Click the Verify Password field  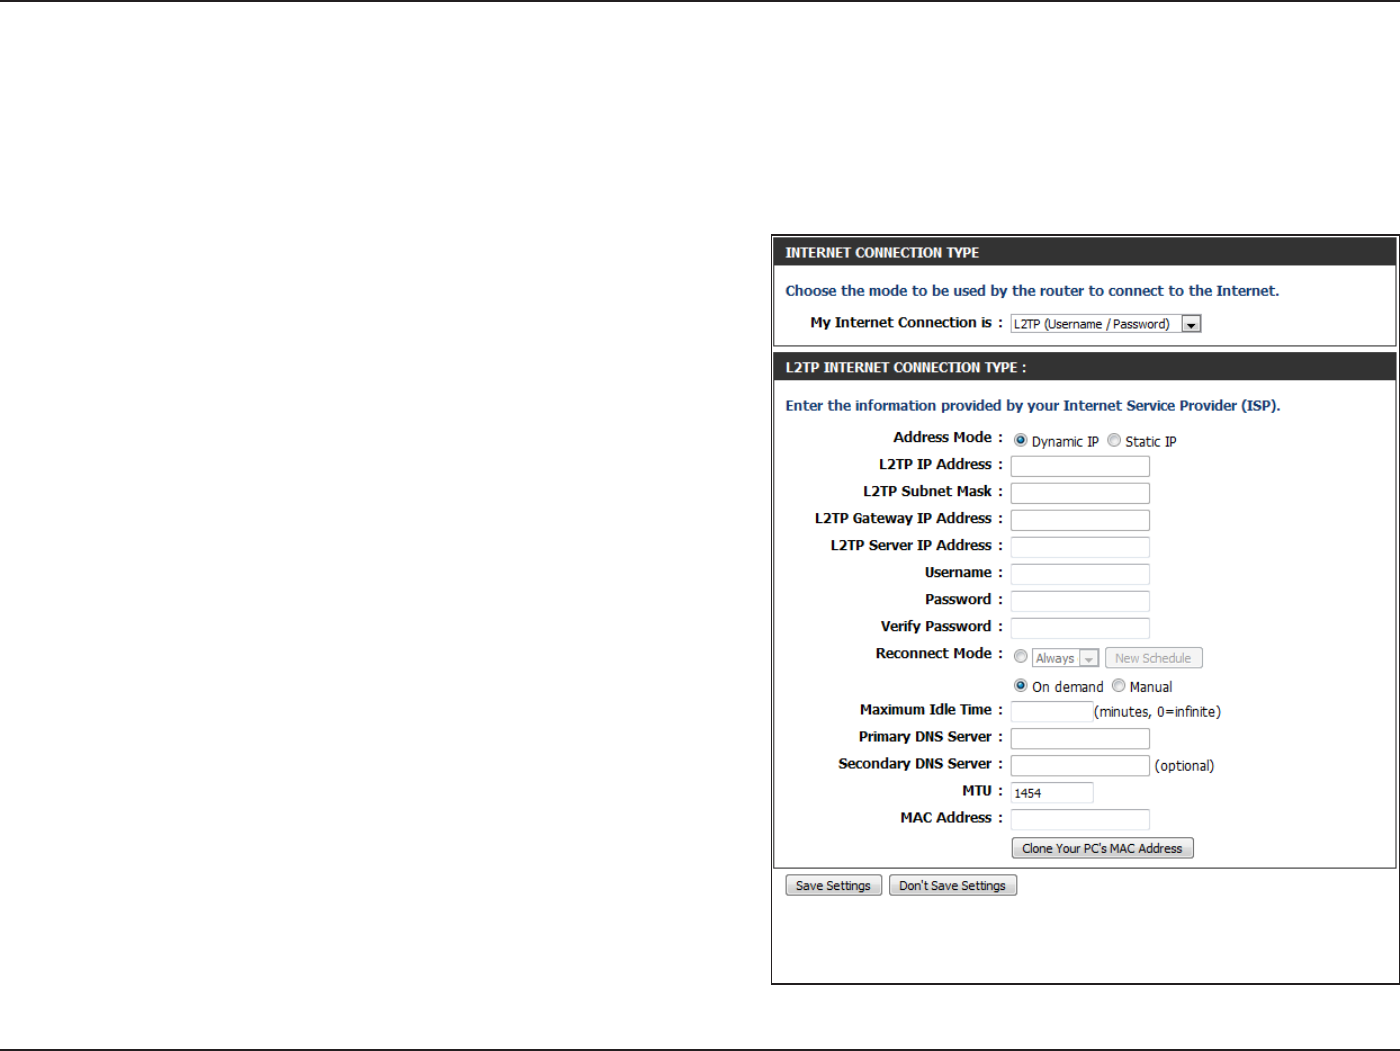coord(1080,628)
